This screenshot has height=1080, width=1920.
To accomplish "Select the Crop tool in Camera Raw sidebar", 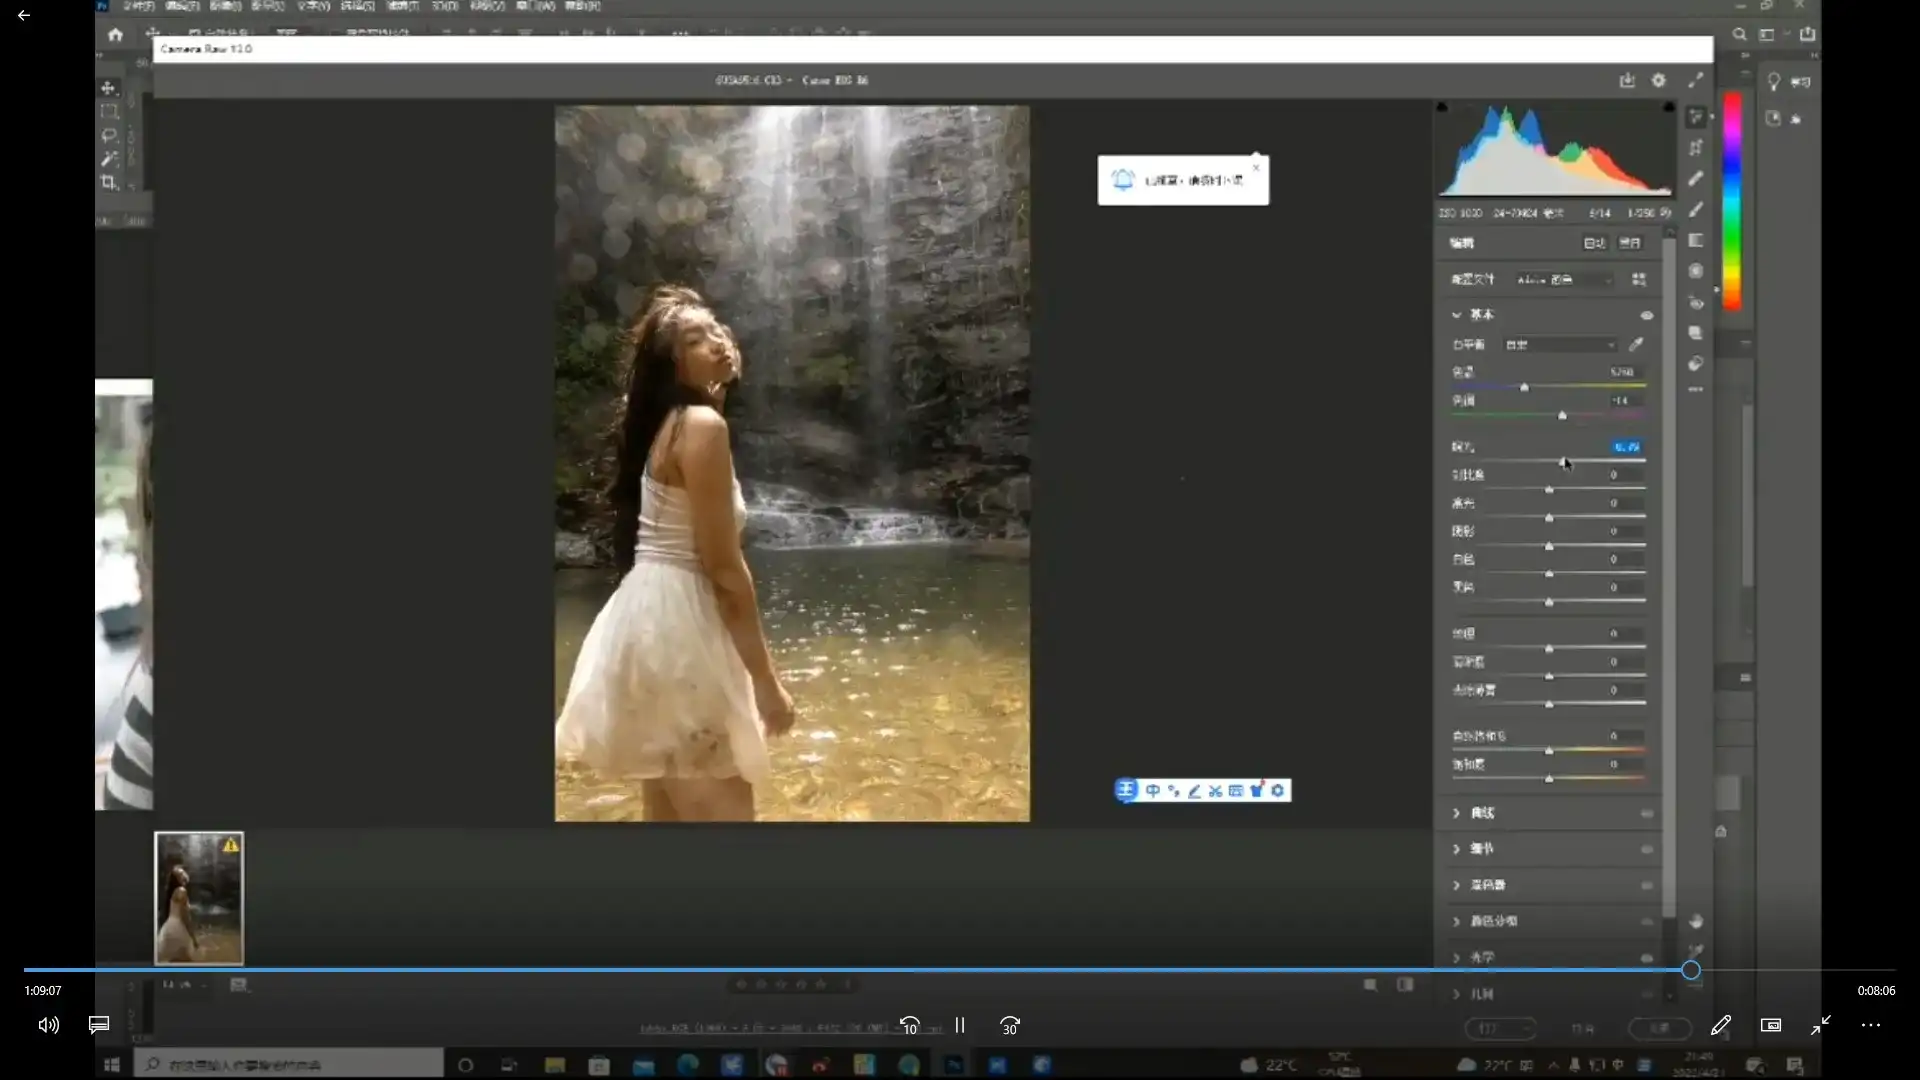I will point(1696,148).
